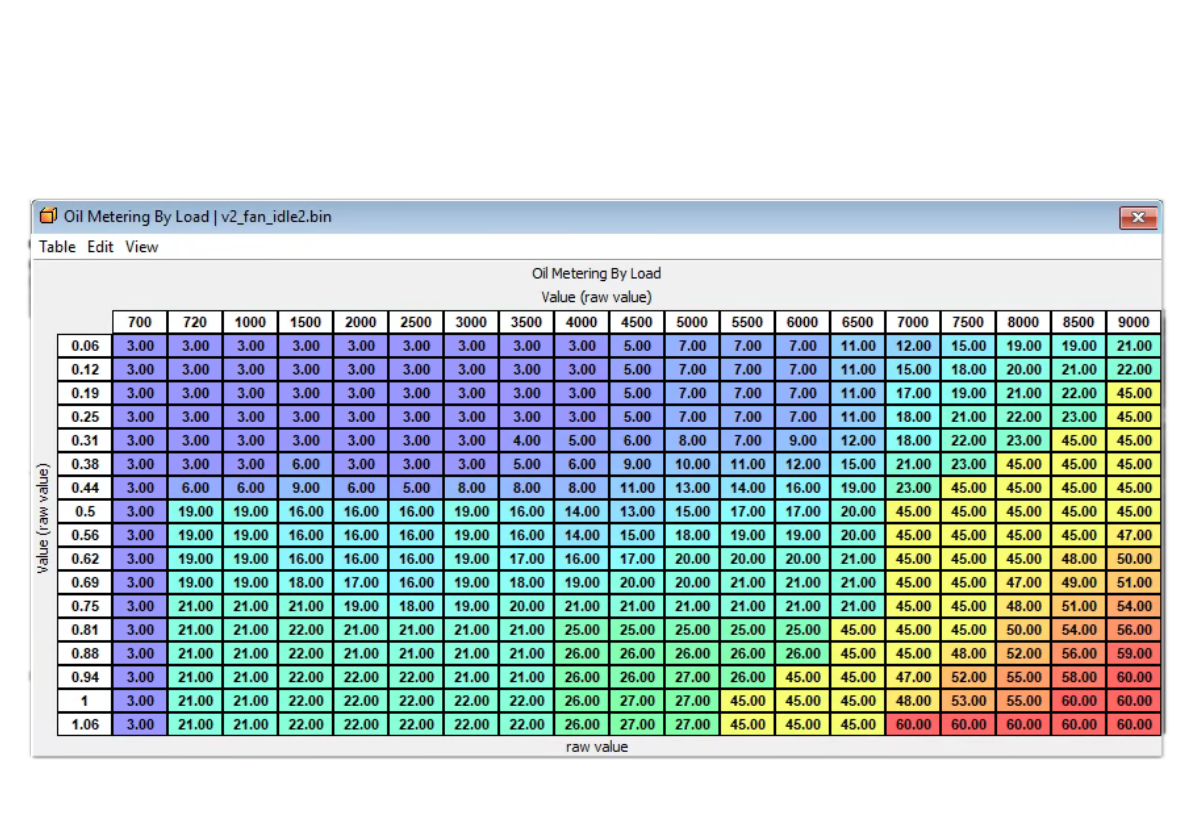Select the 53.00 cell under column 7500
Viewport: 1194px width, 828px height.
click(x=968, y=700)
